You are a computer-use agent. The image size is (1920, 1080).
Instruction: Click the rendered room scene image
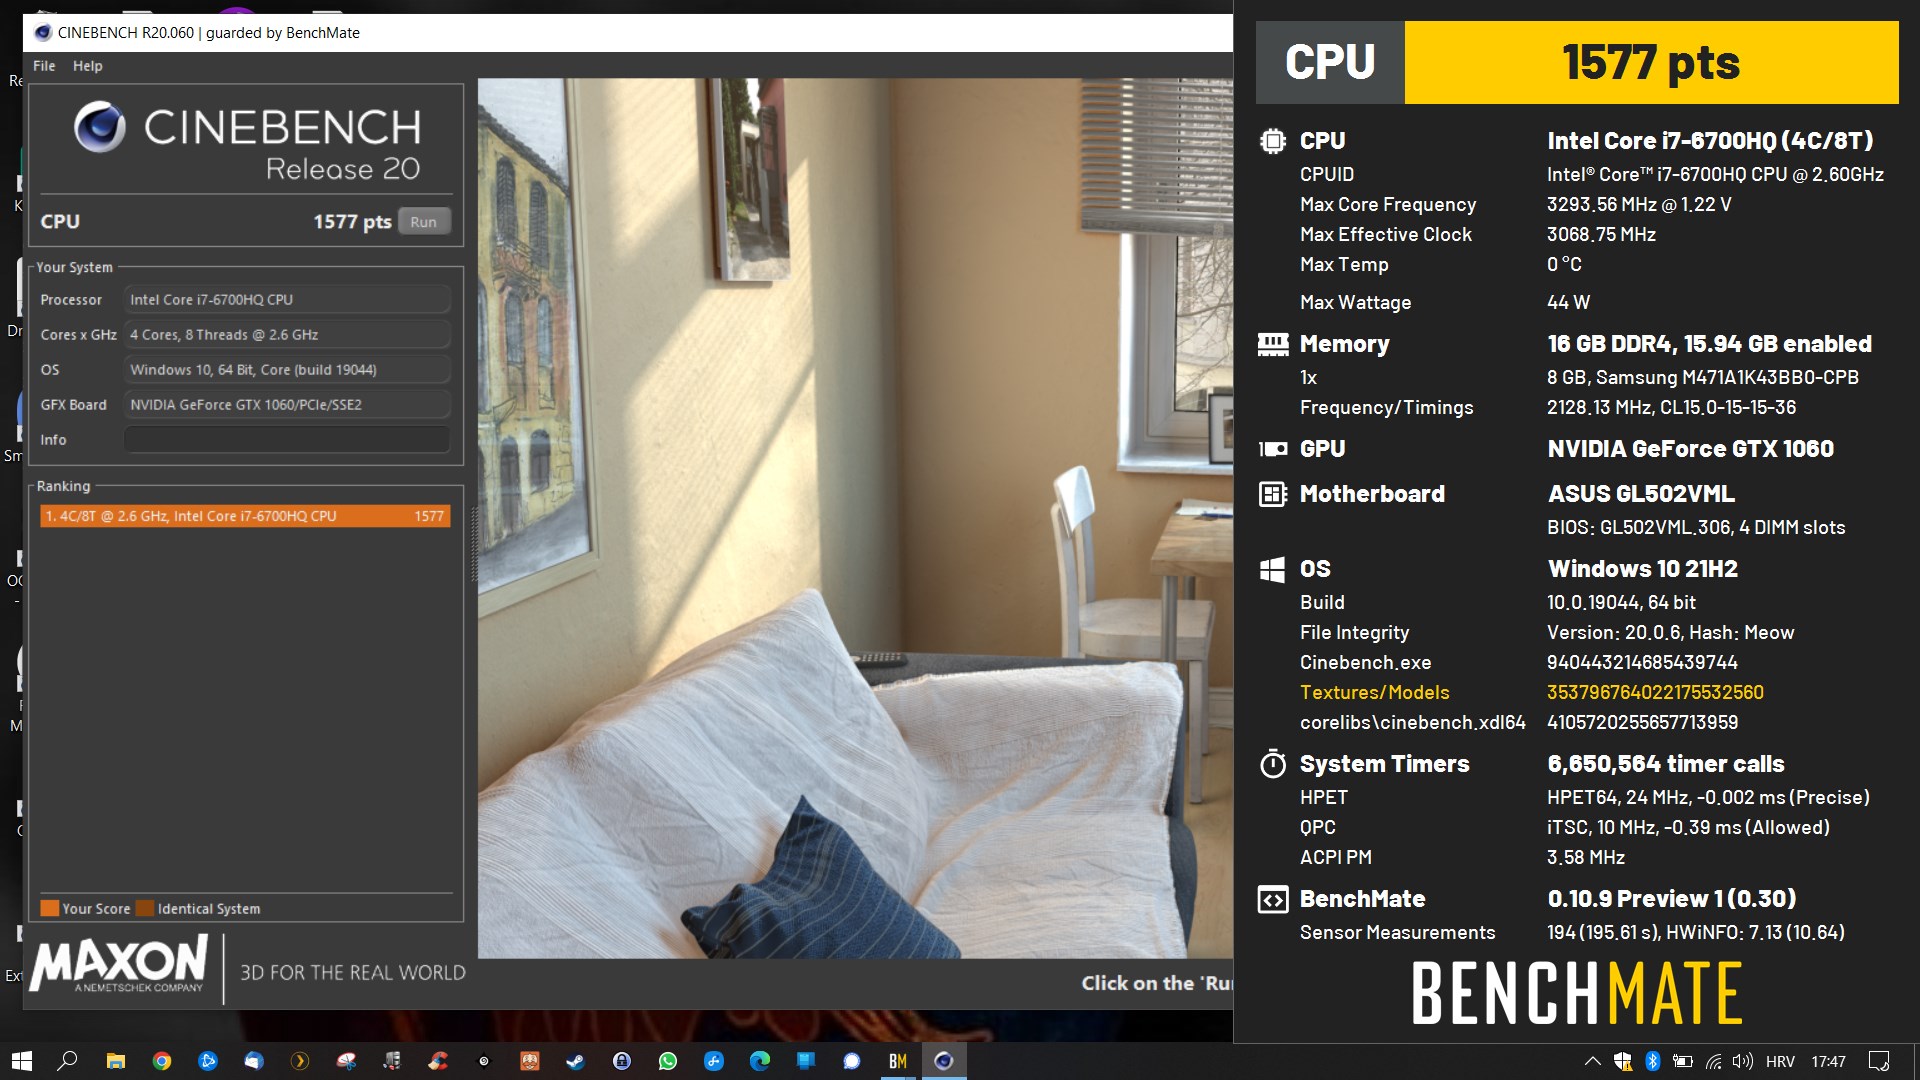point(855,518)
